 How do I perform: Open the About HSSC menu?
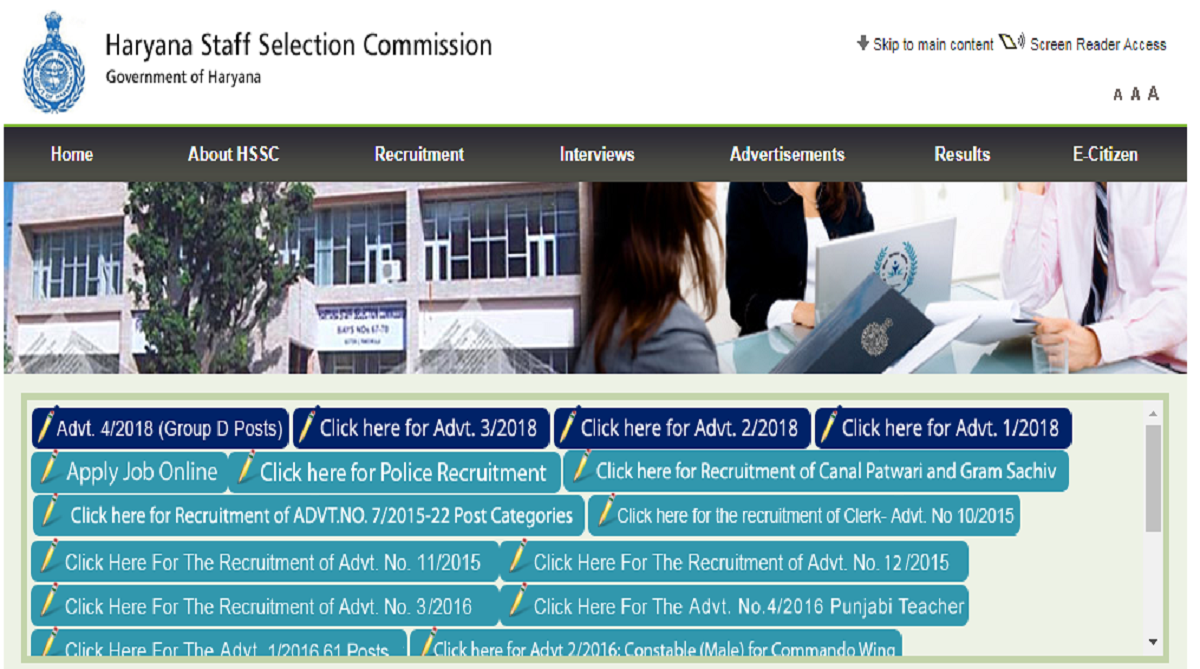(234, 154)
